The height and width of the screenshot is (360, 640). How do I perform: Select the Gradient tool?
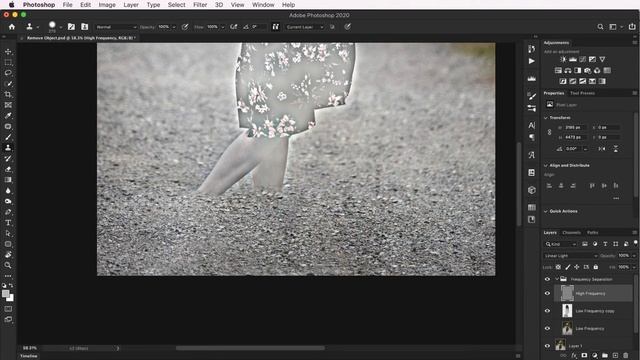click(8, 180)
